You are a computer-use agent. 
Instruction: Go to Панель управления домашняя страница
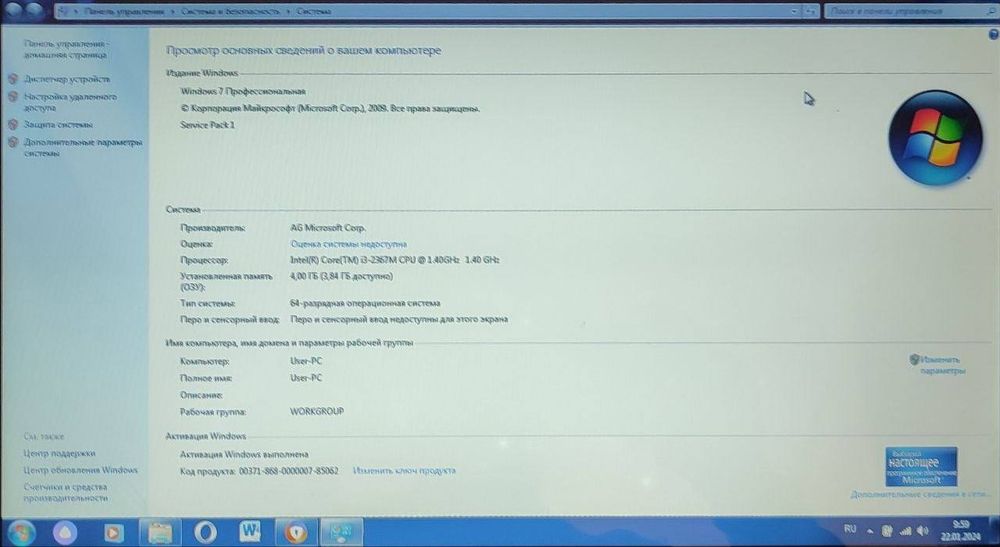tap(66, 49)
